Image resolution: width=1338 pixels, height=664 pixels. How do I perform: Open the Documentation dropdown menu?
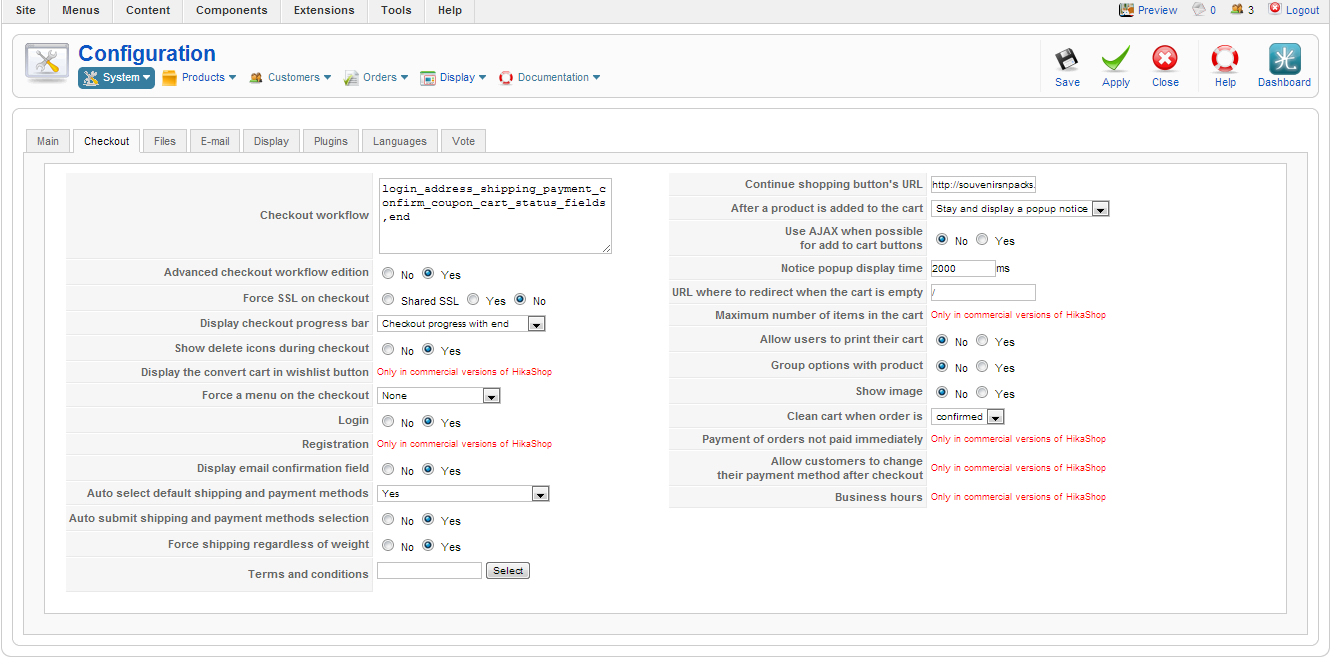(x=549, y=77)
